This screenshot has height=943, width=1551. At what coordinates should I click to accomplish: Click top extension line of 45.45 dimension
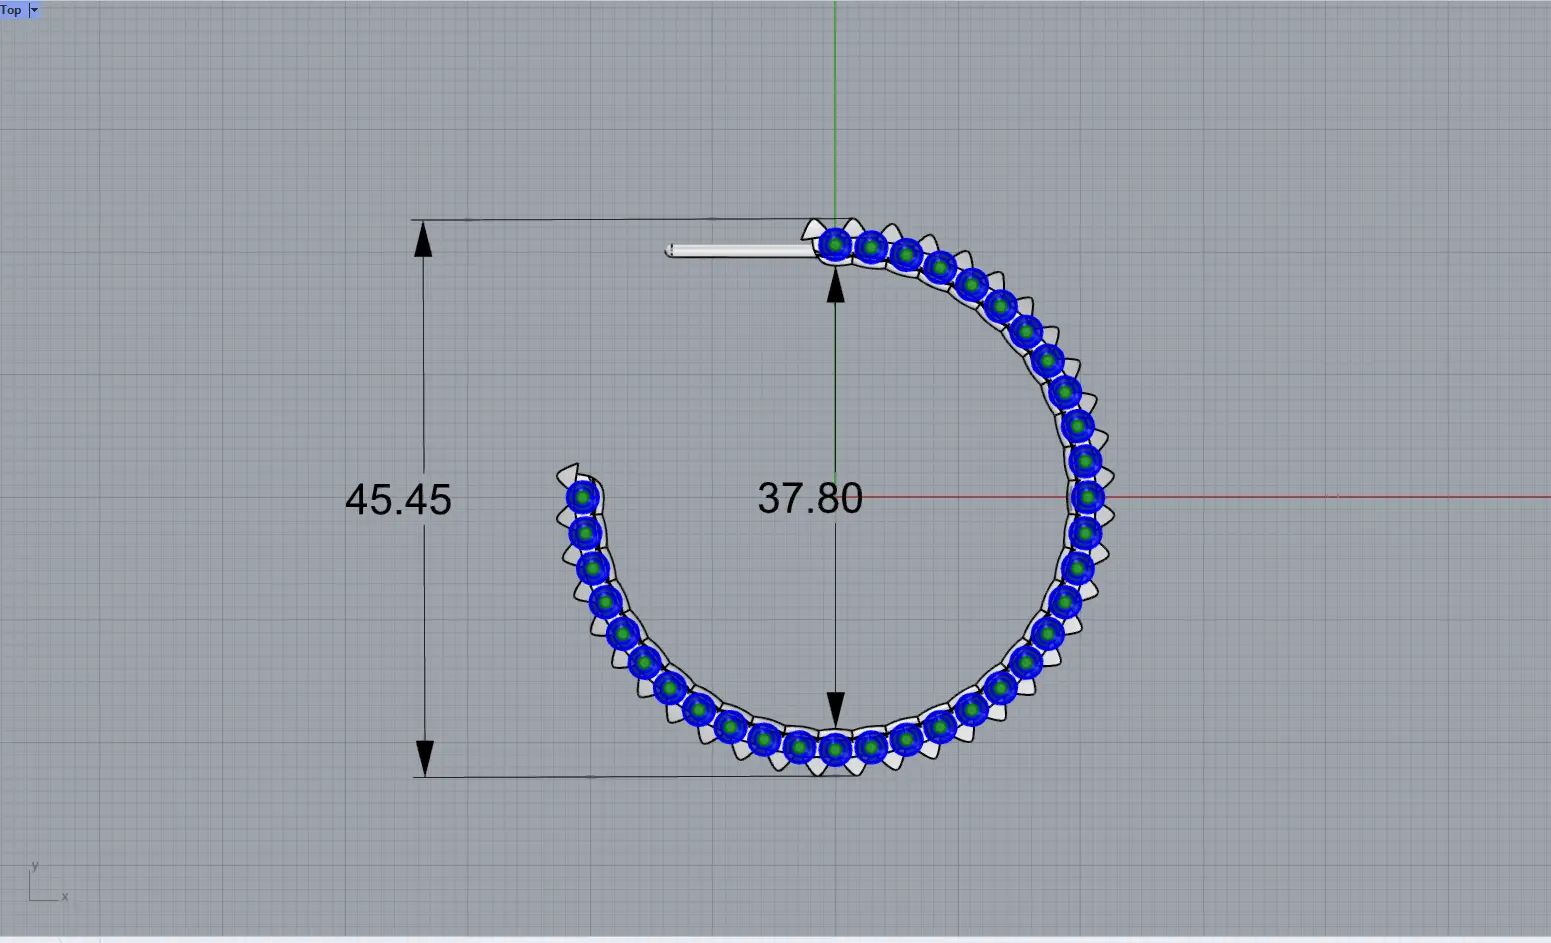click(x=600, y=219)
